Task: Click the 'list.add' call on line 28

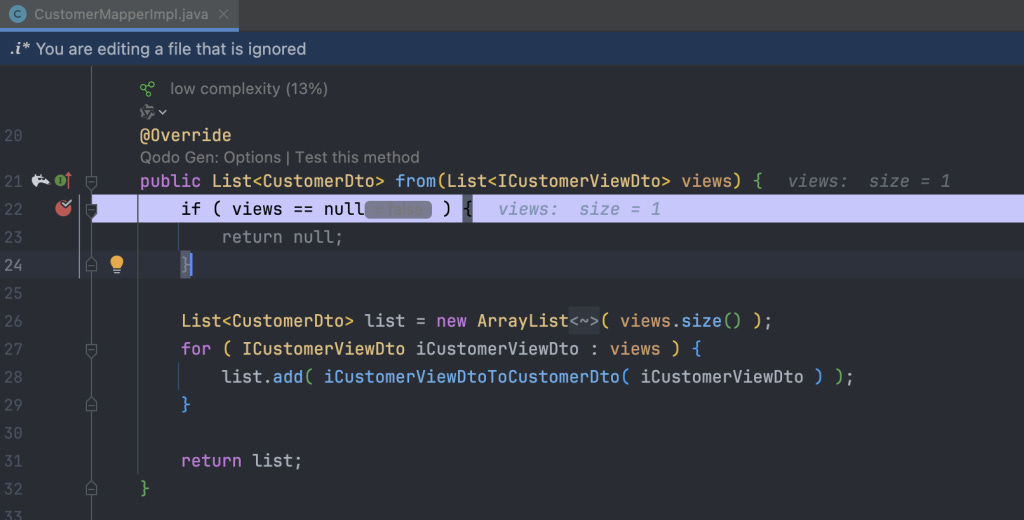Action: (x=262, y=377)
